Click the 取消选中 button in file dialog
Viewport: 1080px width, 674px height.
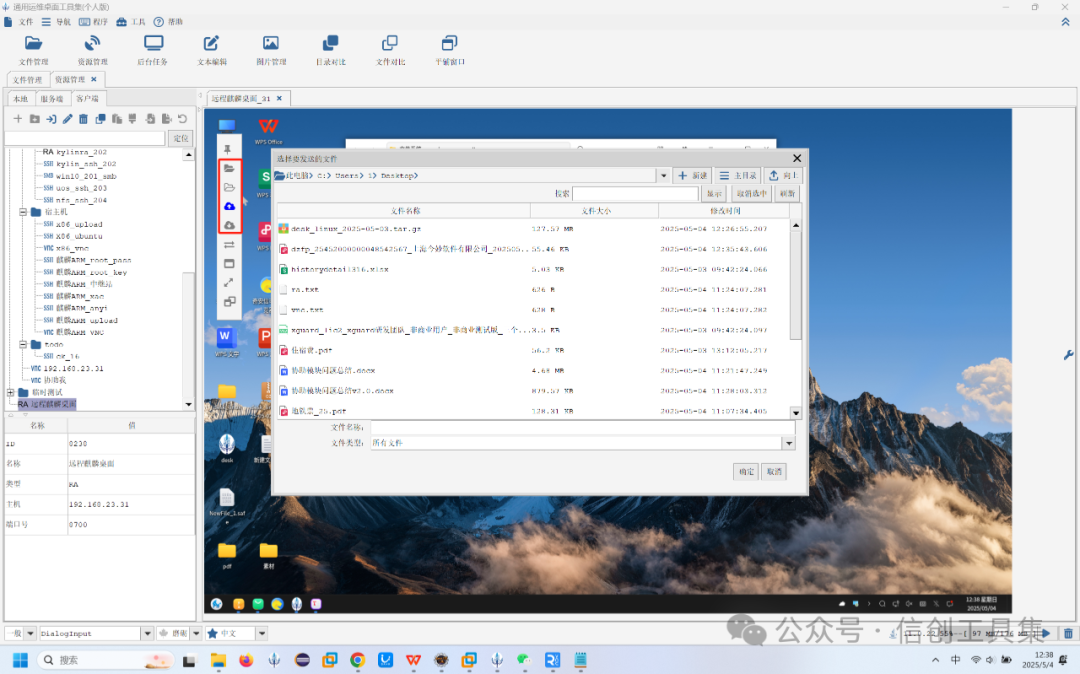point(750,194)
